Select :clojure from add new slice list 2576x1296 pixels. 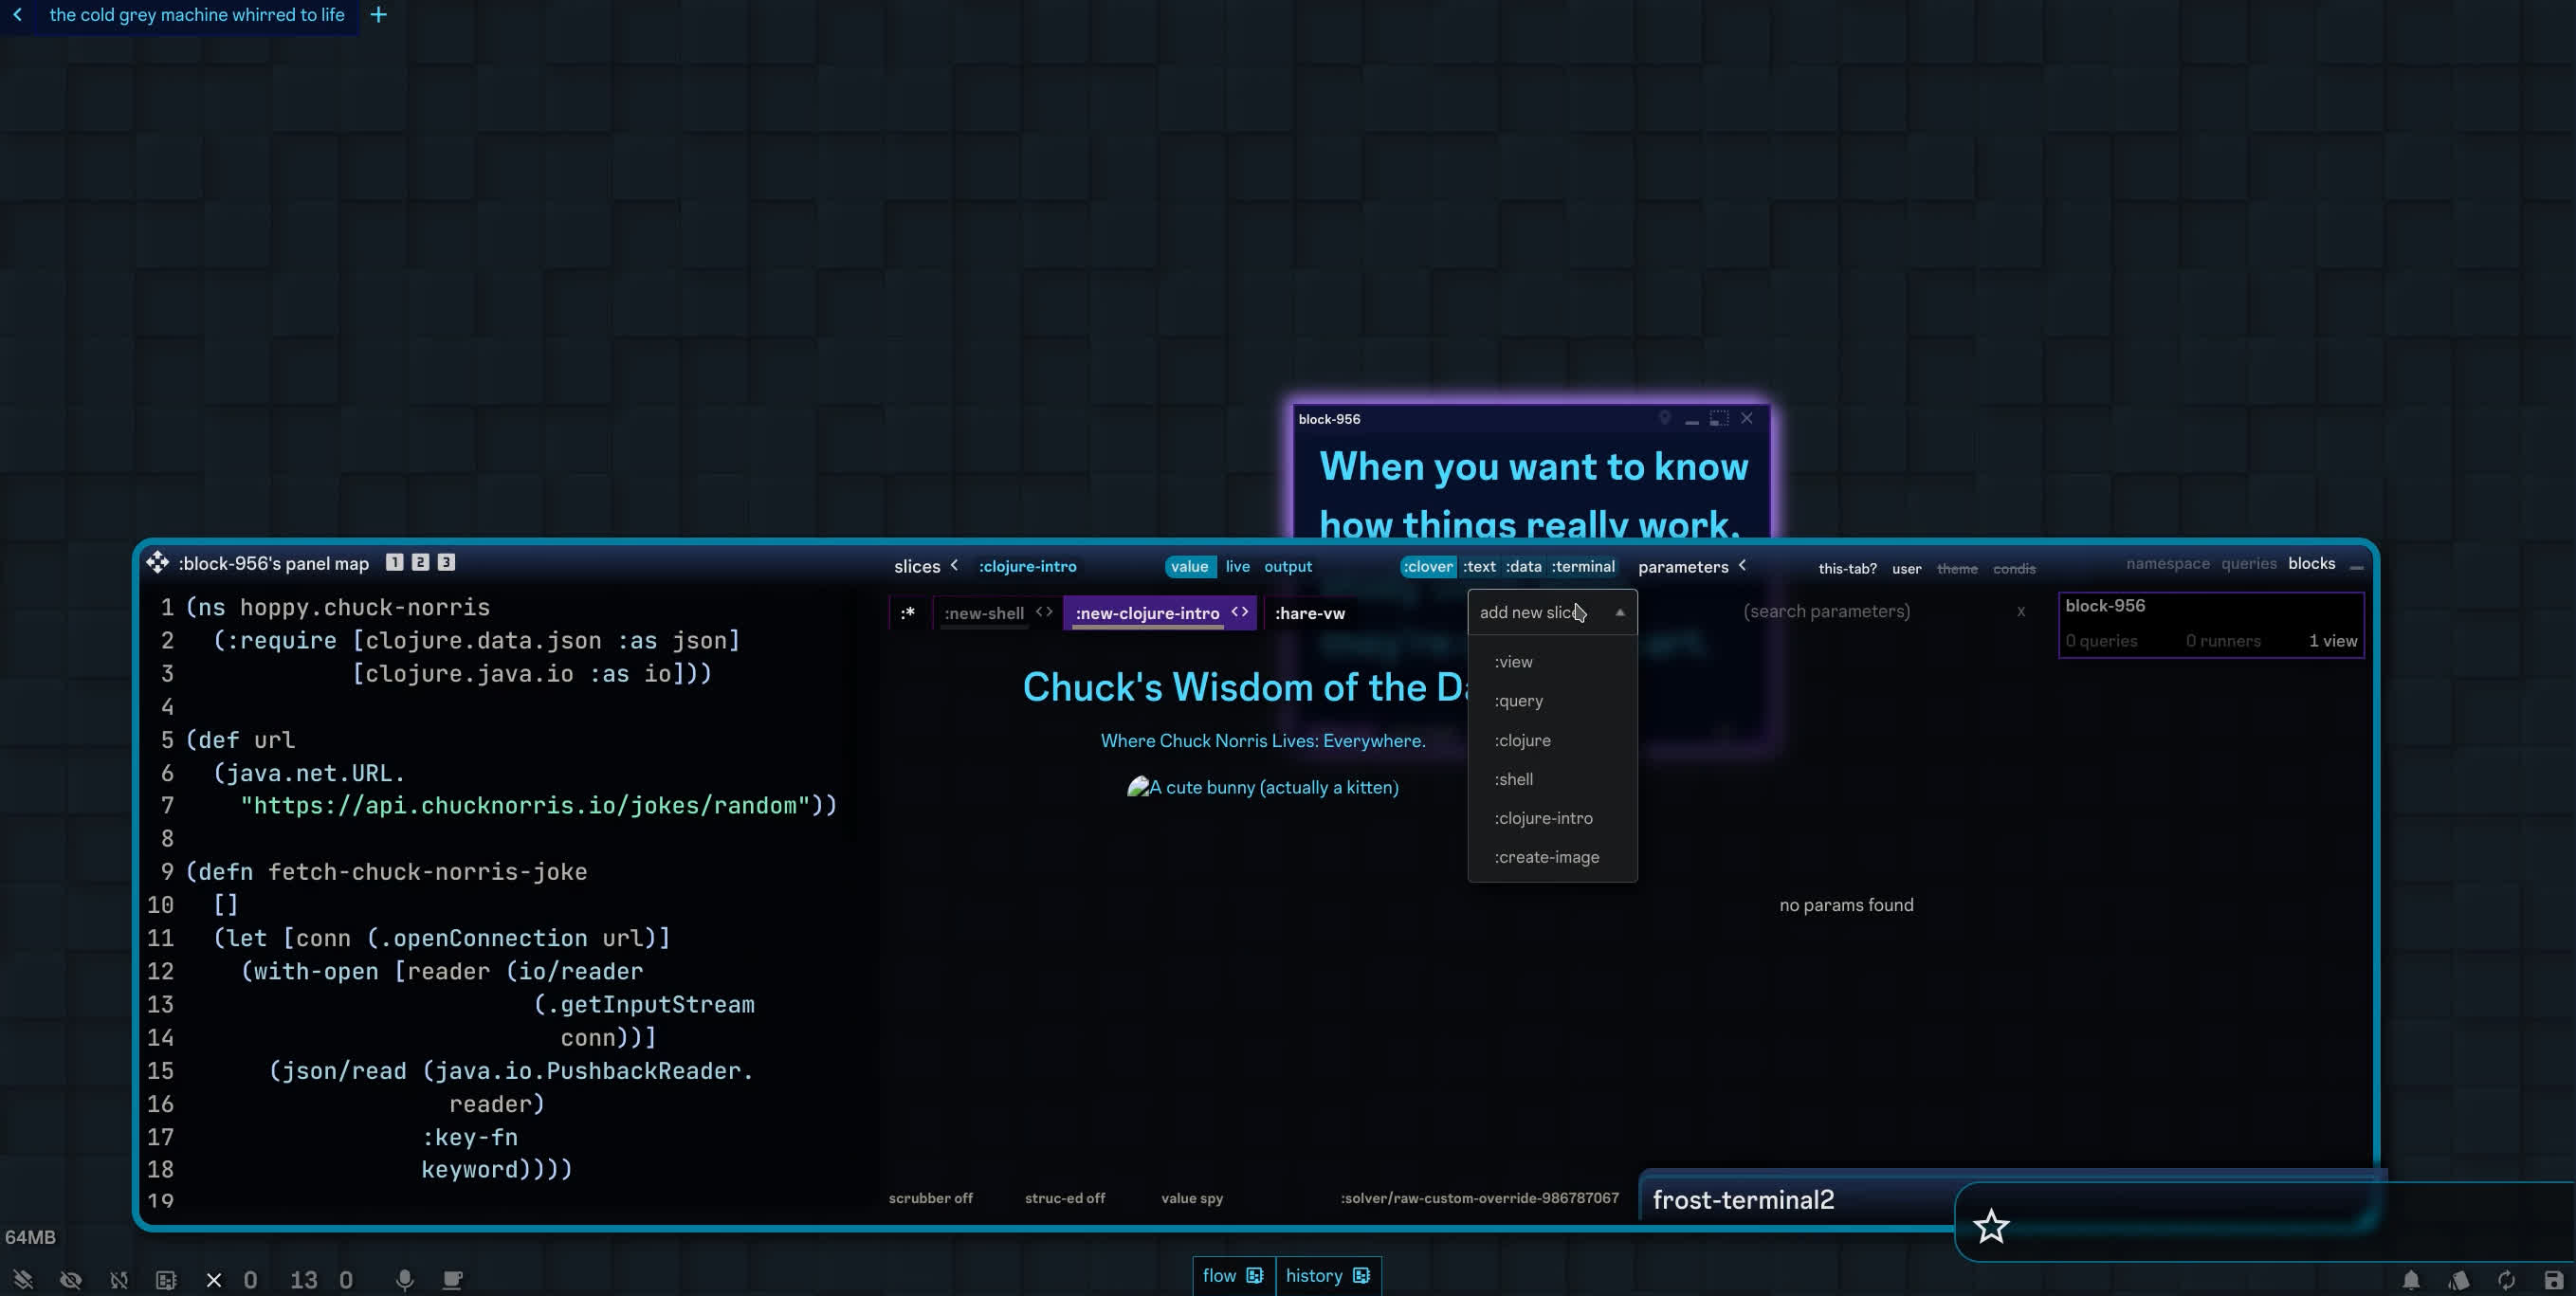coord(1522,740)
